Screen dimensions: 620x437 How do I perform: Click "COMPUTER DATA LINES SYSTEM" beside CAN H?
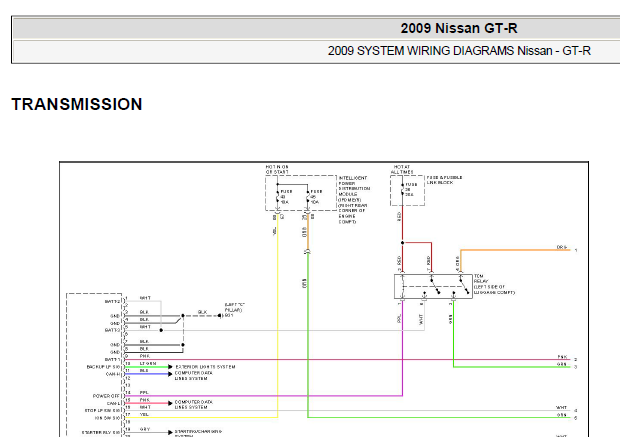point(194,376)
